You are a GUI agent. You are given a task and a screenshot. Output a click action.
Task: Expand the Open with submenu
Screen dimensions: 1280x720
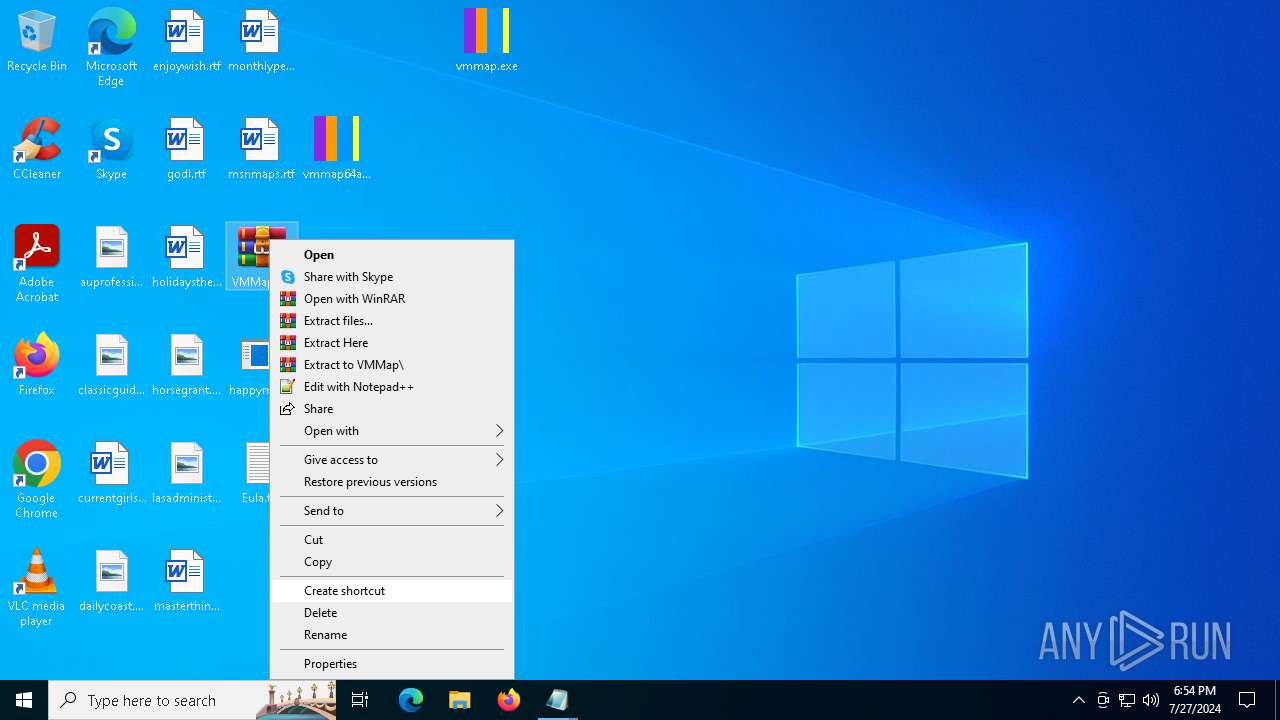[x=392, y=431]
